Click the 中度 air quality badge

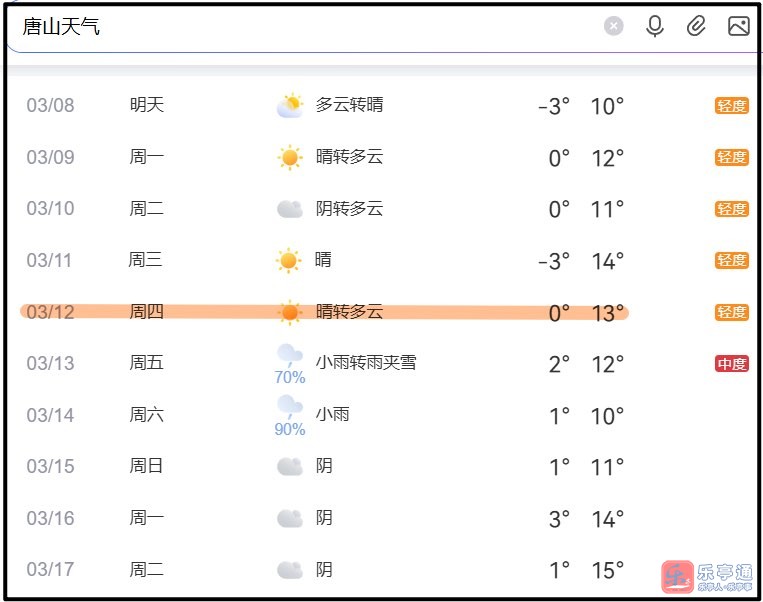[x=731, y=364]
